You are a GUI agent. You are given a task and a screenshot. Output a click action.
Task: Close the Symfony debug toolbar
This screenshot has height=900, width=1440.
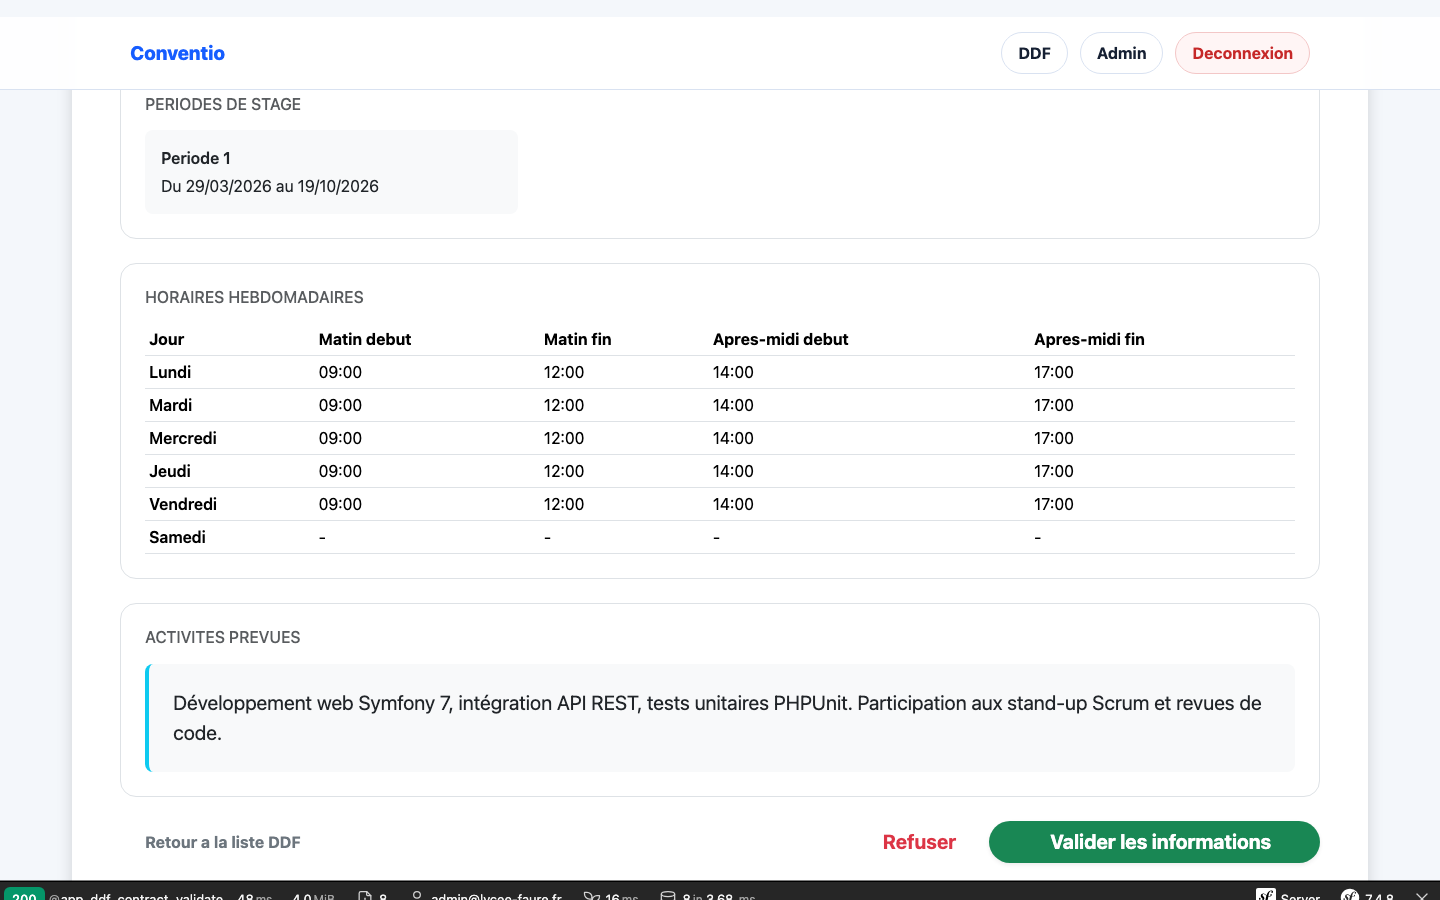coord(1422,895)
